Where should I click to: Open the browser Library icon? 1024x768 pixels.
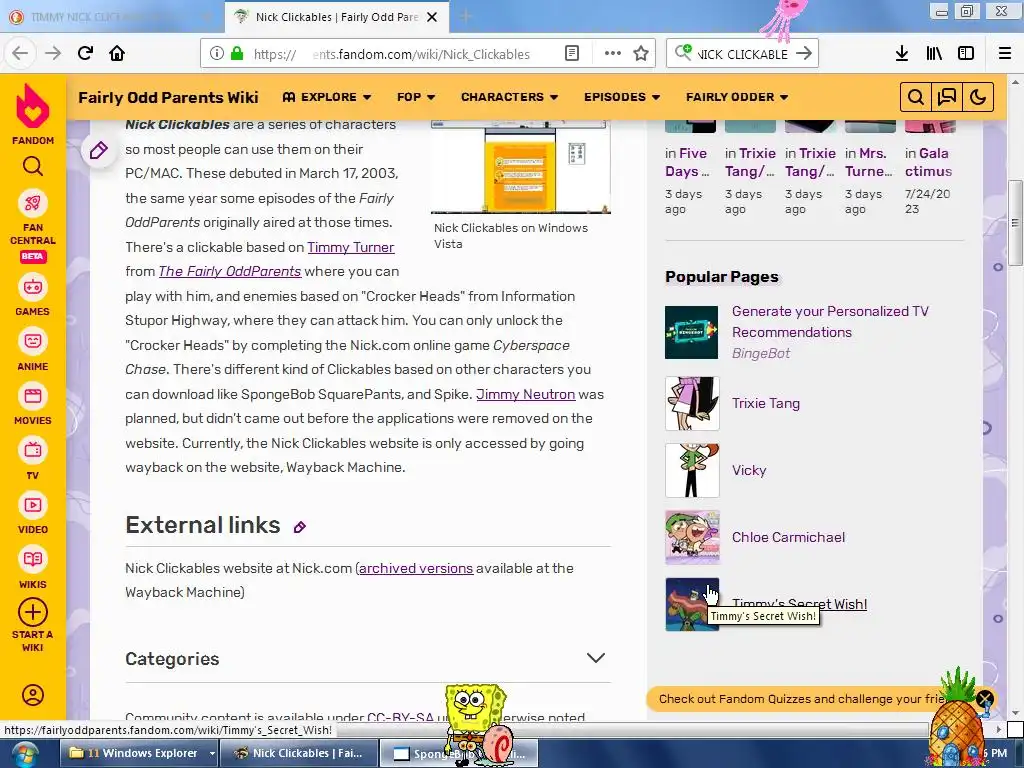[x=935, y=54]
